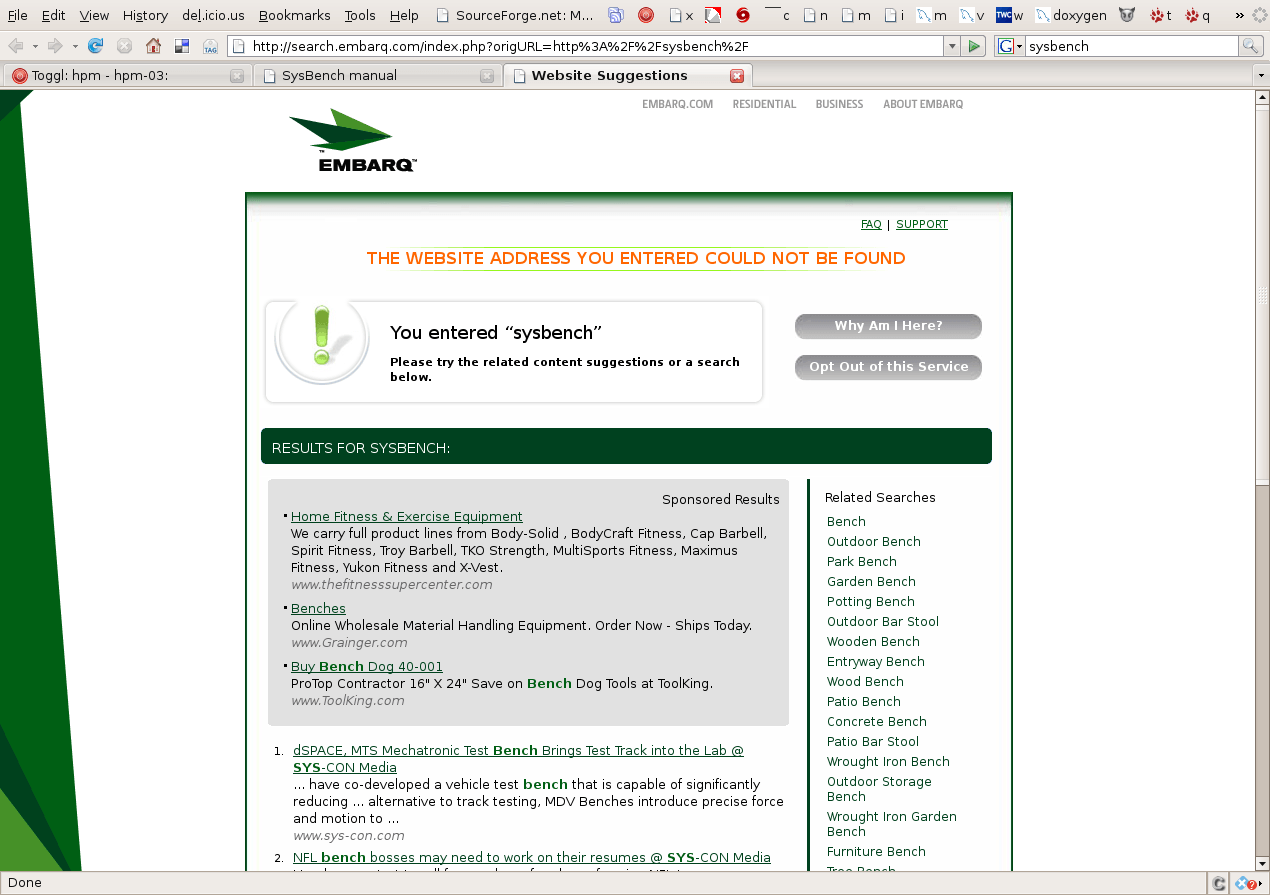Open the blue feed bookmark icon

[617, 15]
